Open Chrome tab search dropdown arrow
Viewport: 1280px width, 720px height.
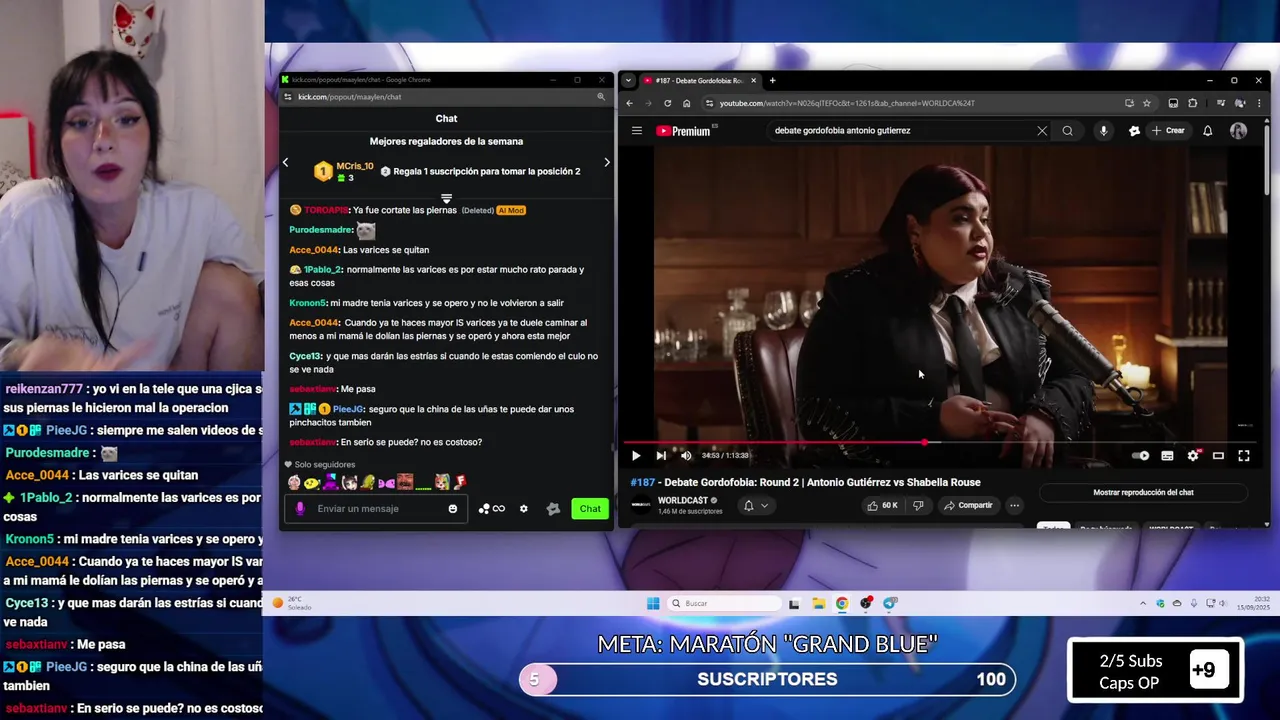628,81
